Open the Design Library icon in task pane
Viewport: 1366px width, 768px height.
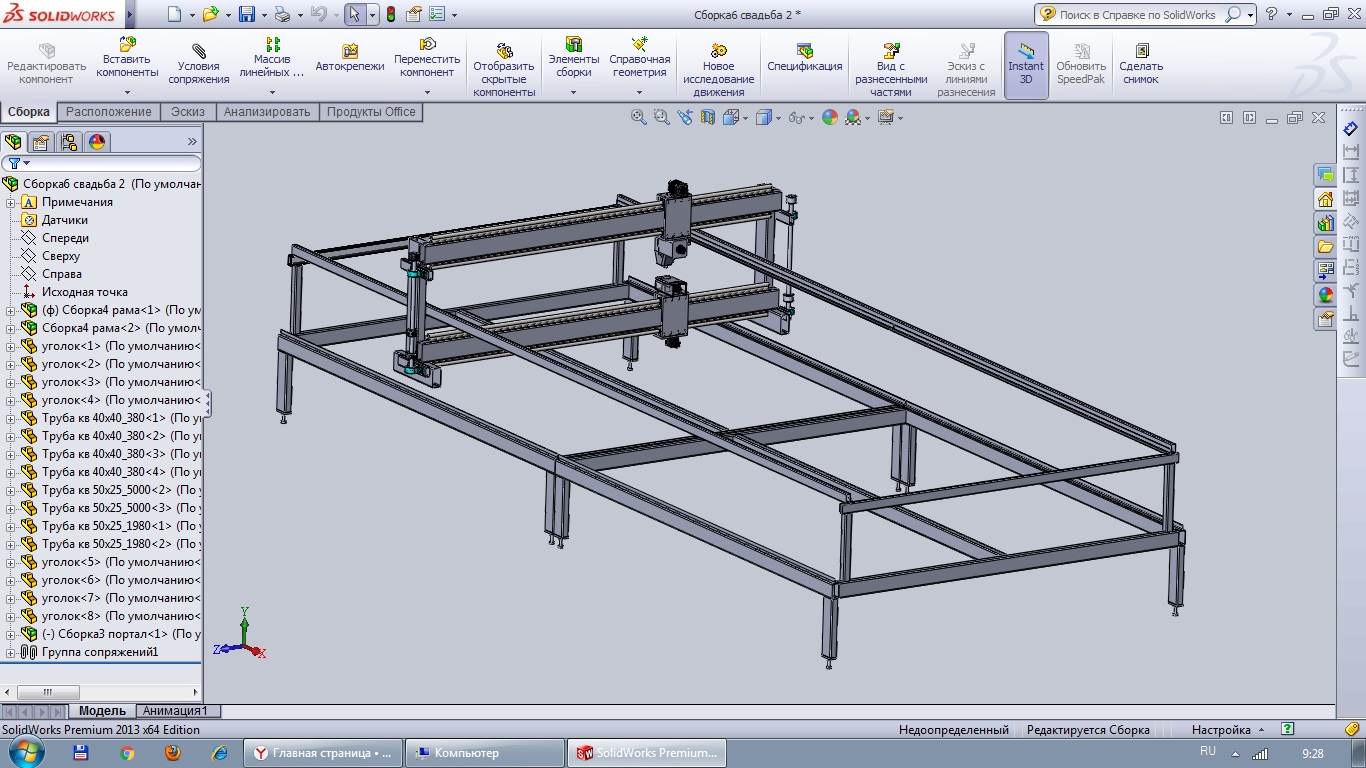1325,223
